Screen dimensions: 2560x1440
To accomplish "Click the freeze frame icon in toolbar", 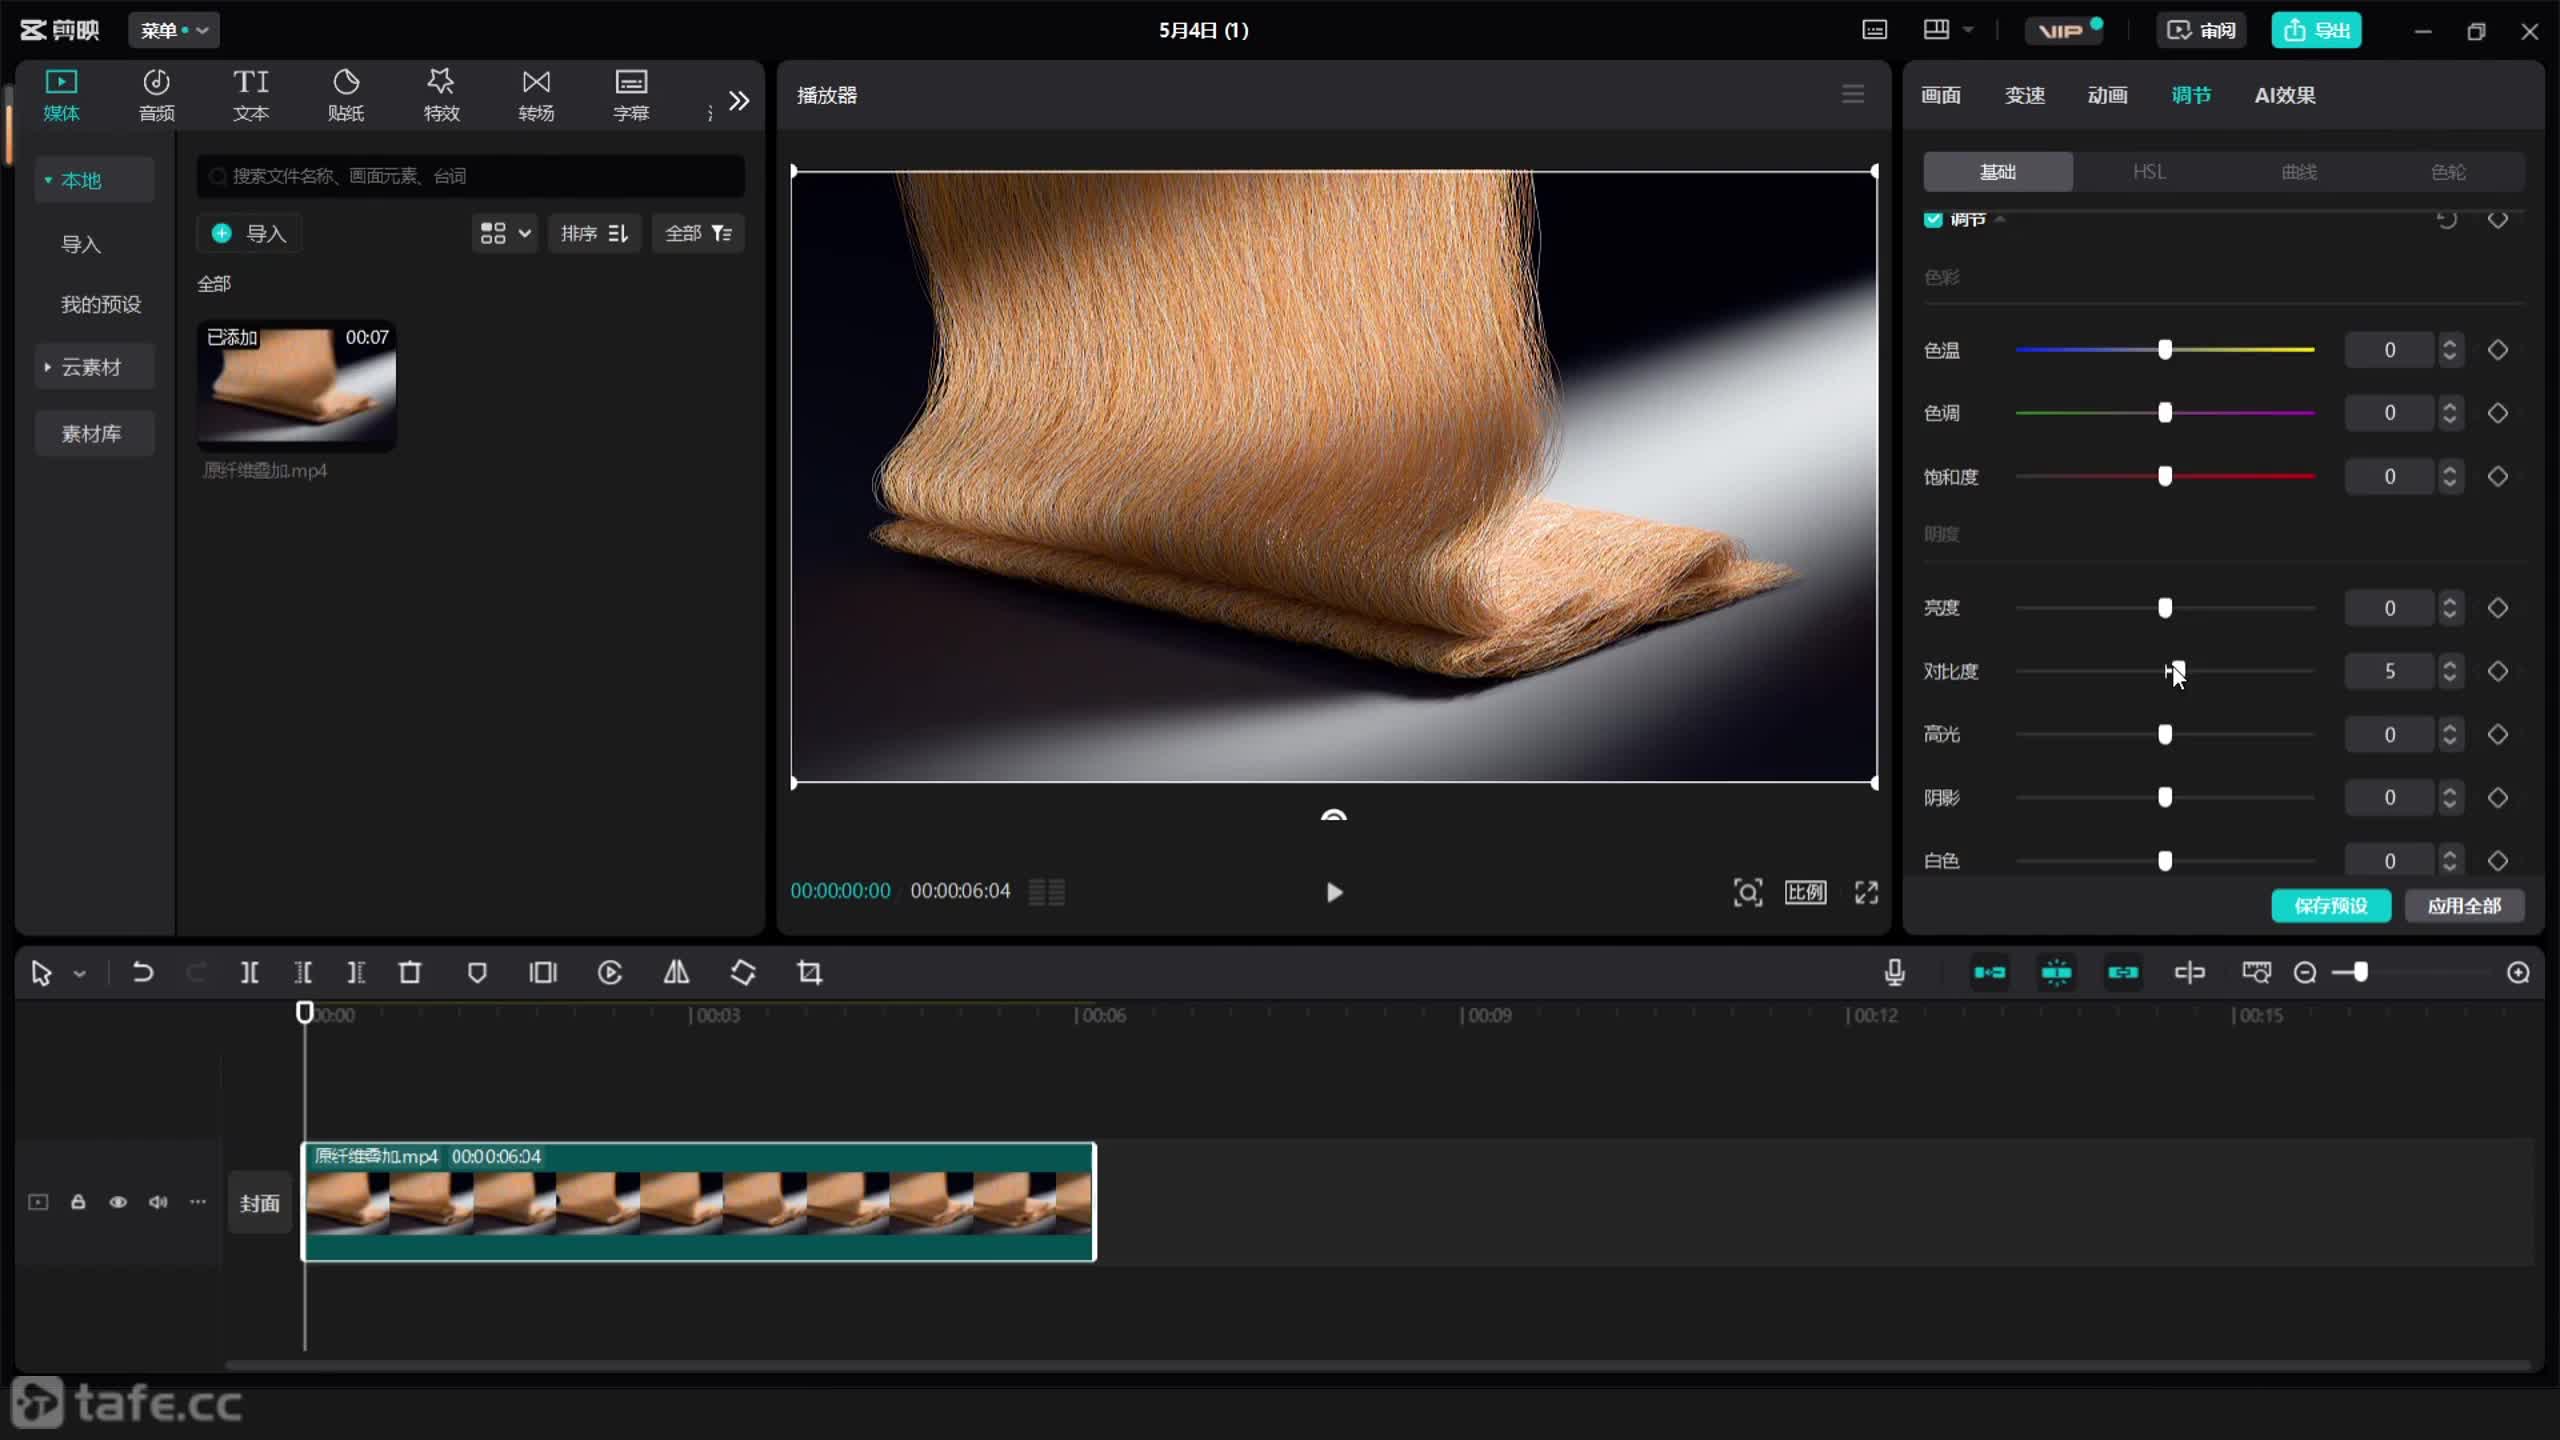I will (543, 972).
